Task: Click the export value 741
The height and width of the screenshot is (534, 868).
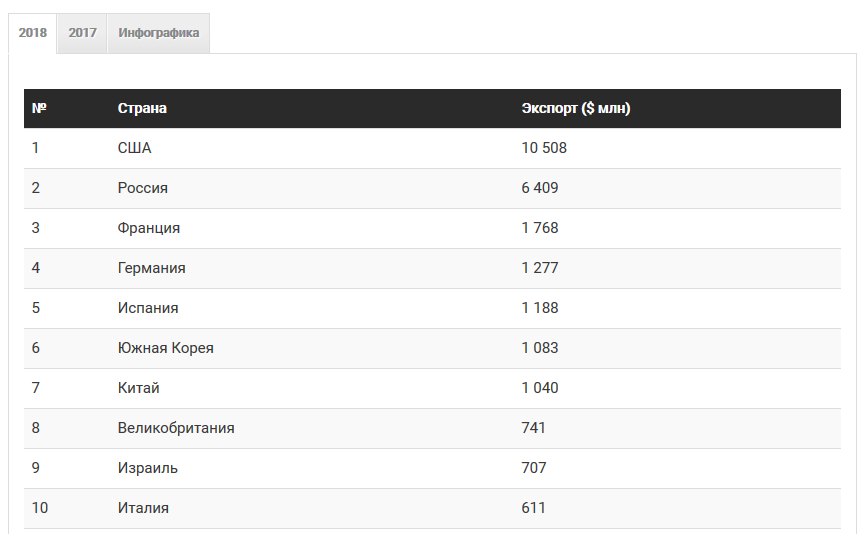Action: (534, 428)
